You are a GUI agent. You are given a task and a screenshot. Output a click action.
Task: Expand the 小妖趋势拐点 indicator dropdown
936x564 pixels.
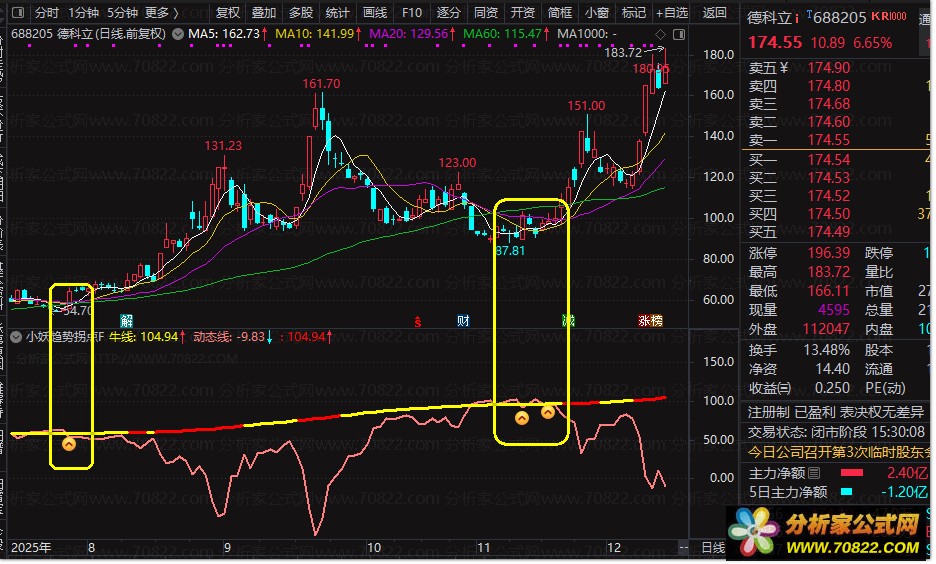point(16,337)
